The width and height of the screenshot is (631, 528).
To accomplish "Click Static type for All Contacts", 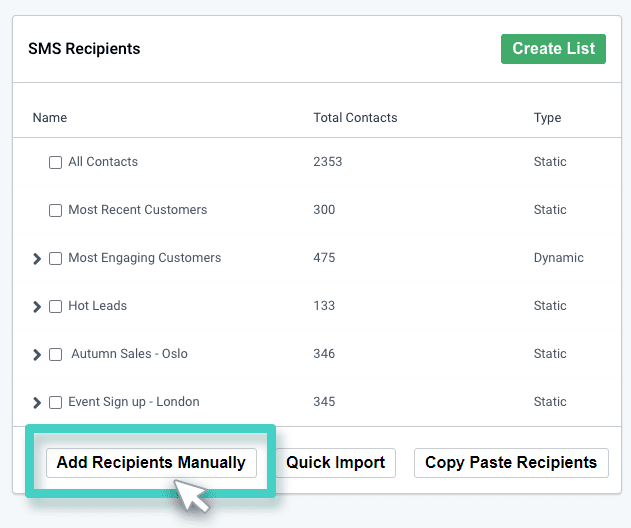I will [550, 162].
